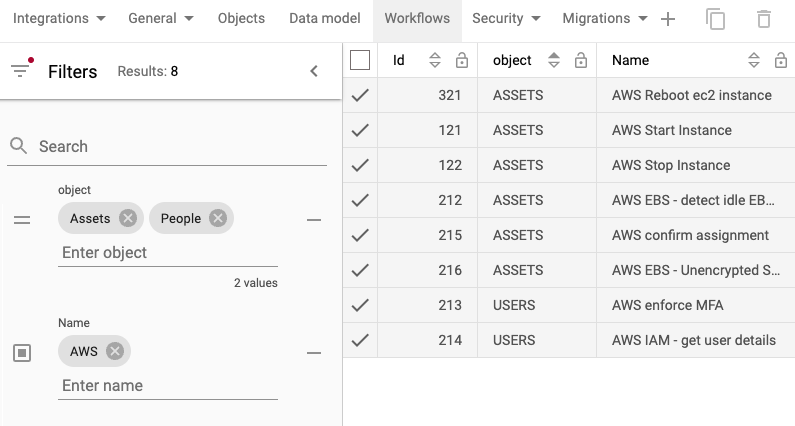Sort by the Name column
Screen dimensions: 795x426
tap(754, 60)
